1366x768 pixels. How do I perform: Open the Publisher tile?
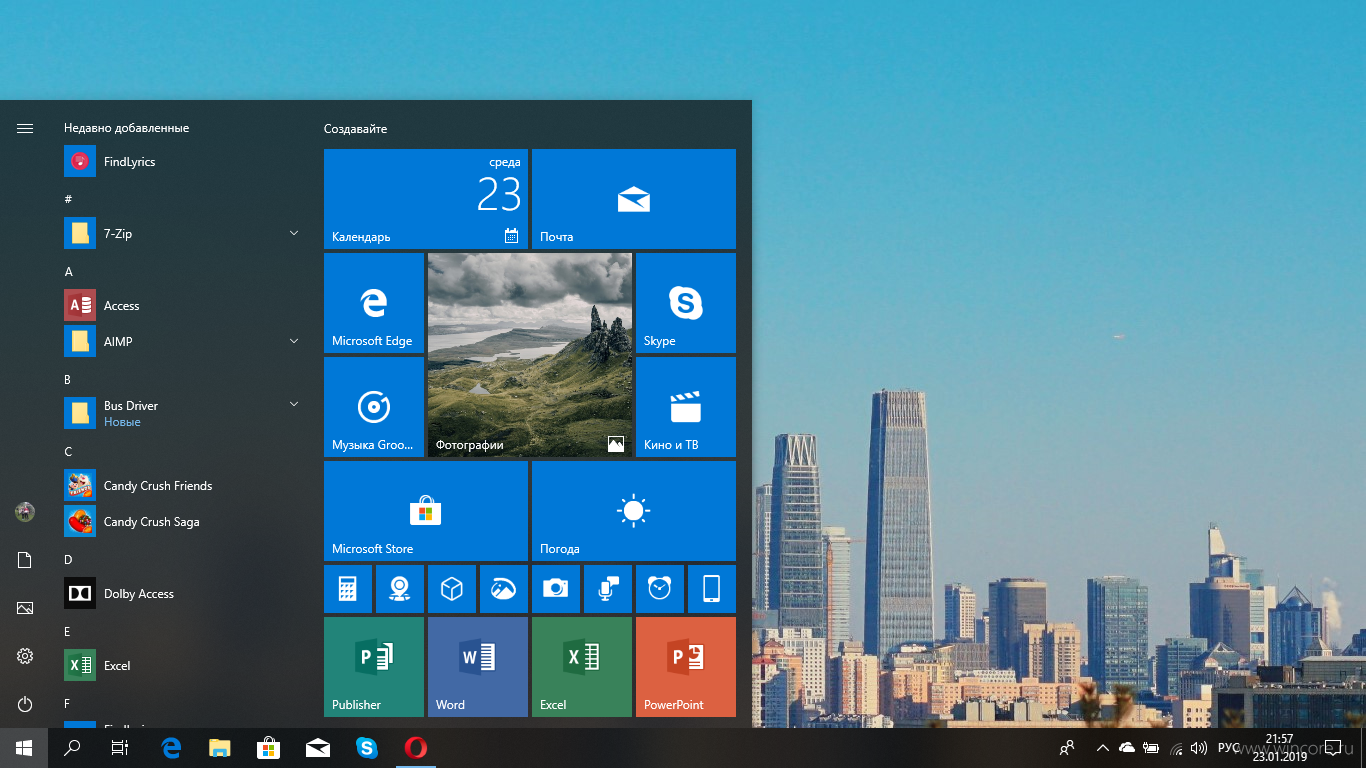[x=374, y=667]
